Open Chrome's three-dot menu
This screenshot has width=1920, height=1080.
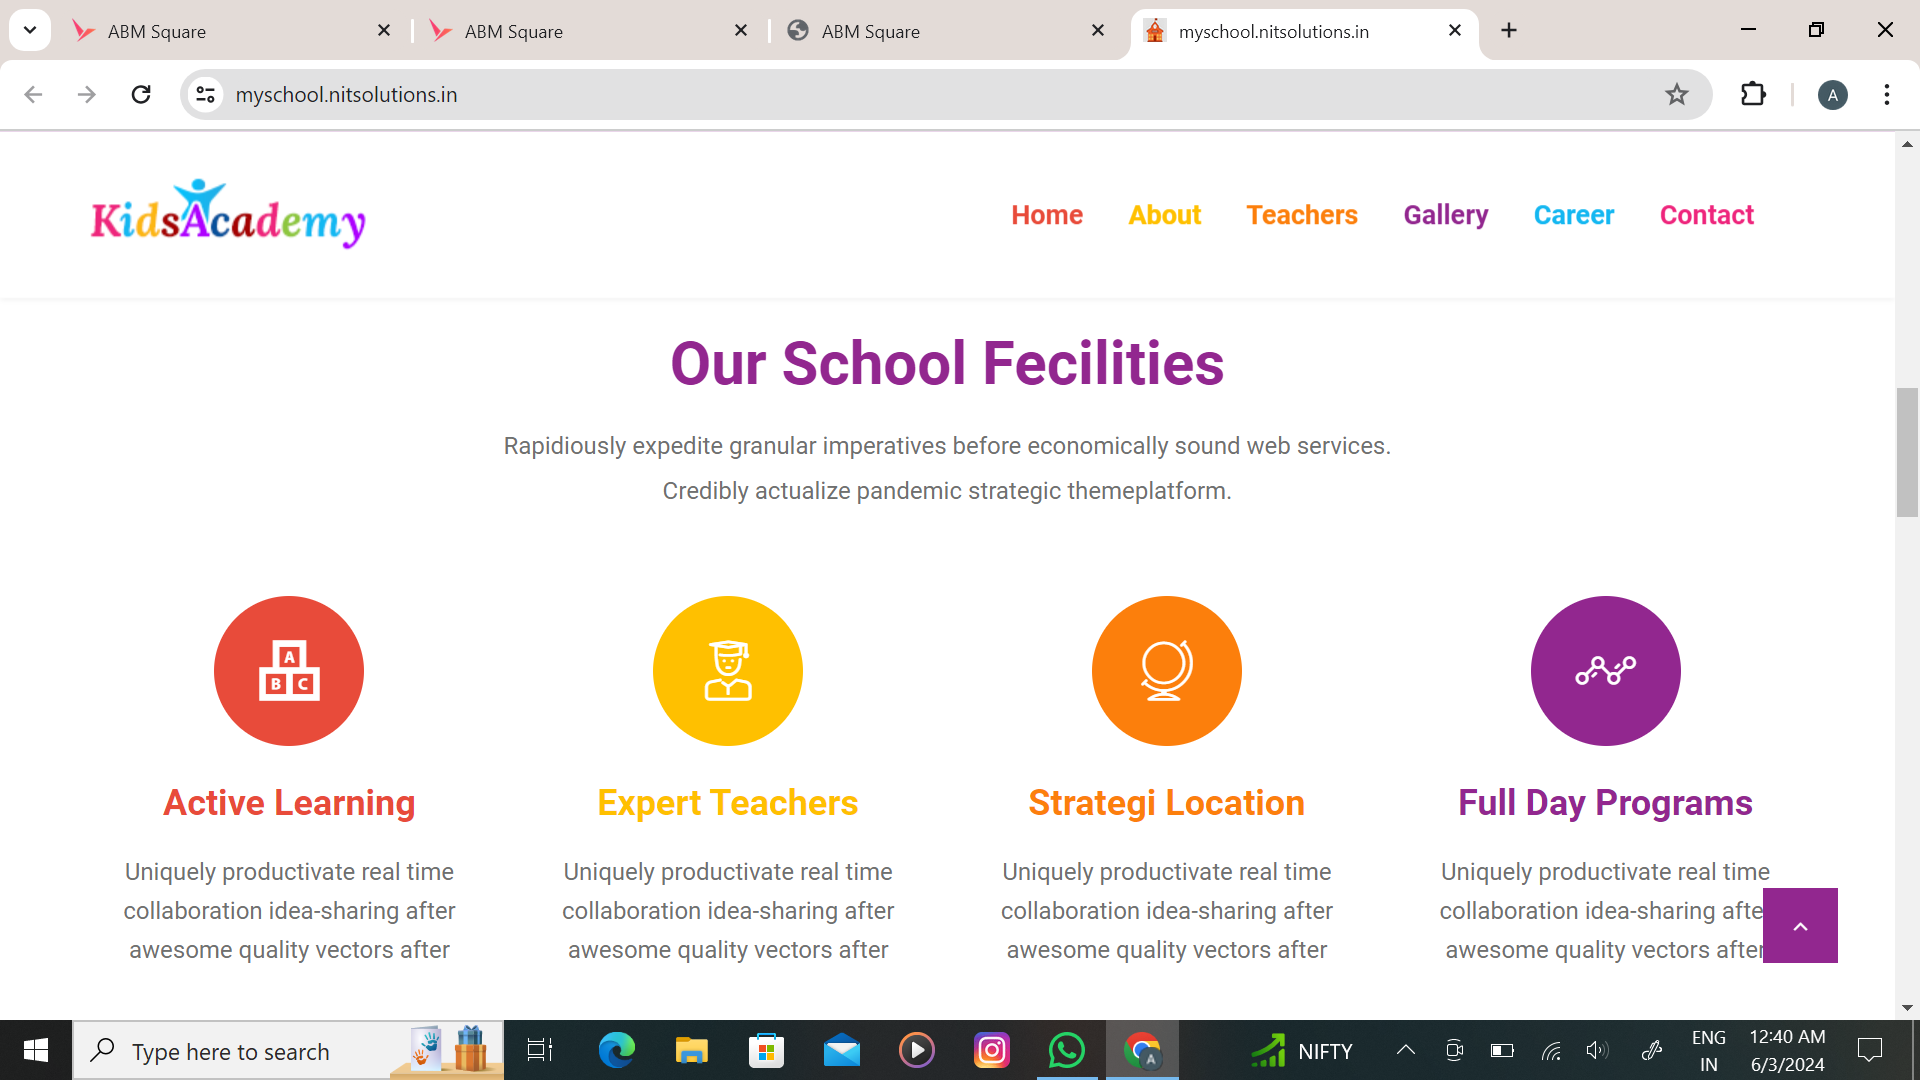click(x=1886, y=95)
